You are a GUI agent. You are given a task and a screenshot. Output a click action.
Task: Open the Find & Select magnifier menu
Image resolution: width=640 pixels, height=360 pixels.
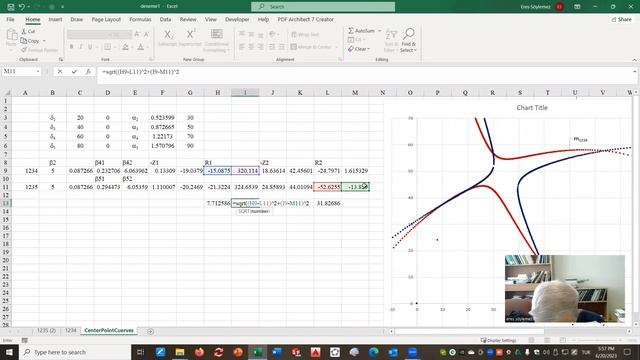(408, 40)
